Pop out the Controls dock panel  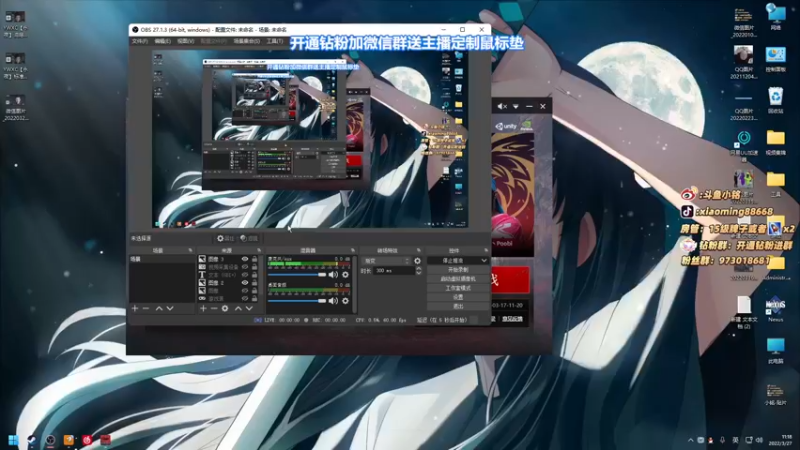coord(486,251)
